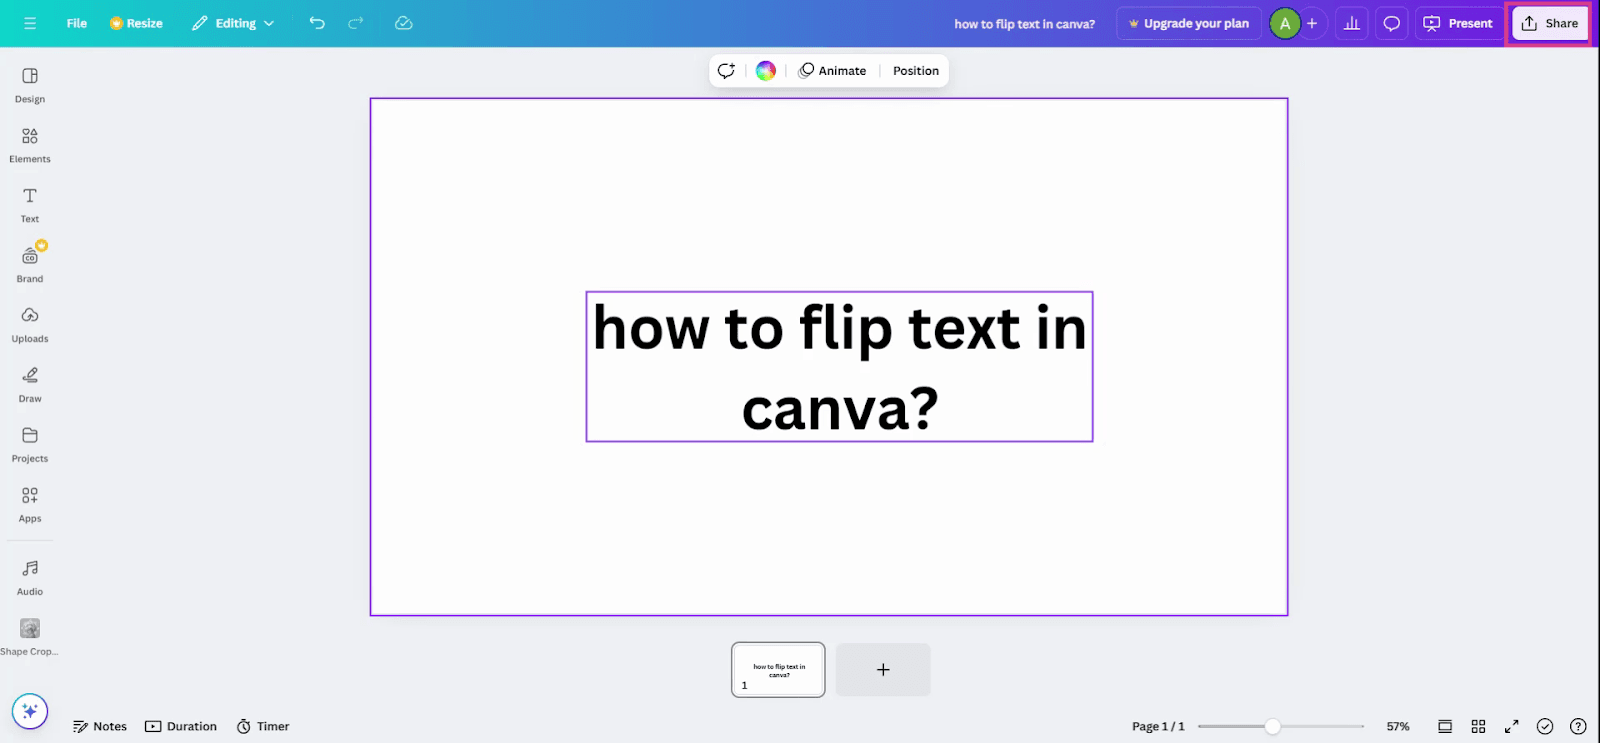Add a comment from floating toolbar

click(x=727, y=70)
